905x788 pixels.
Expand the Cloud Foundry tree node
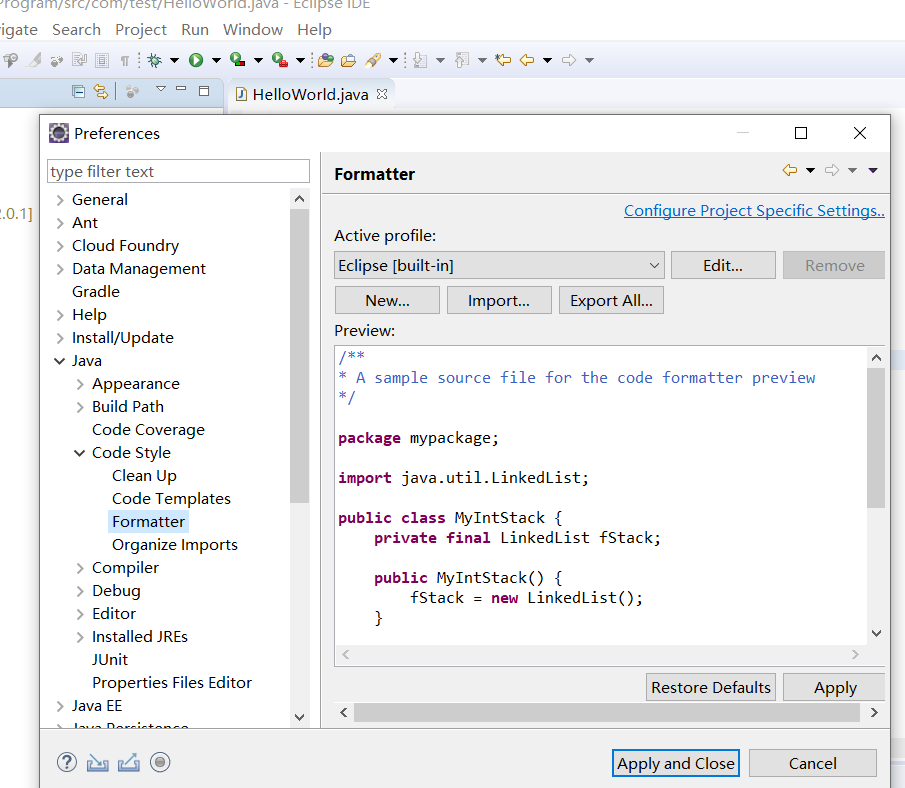click(x=60, y=247)
